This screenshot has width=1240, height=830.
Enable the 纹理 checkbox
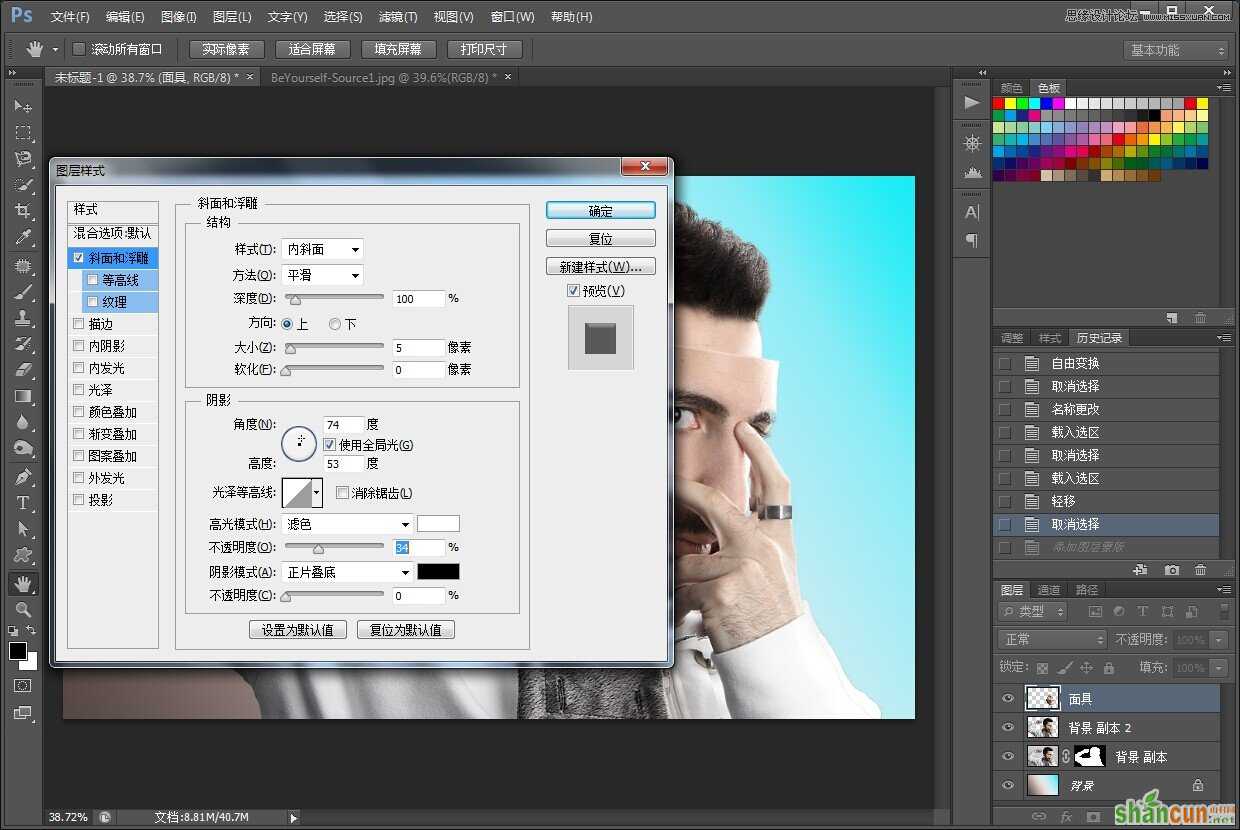tap(93, 302)
